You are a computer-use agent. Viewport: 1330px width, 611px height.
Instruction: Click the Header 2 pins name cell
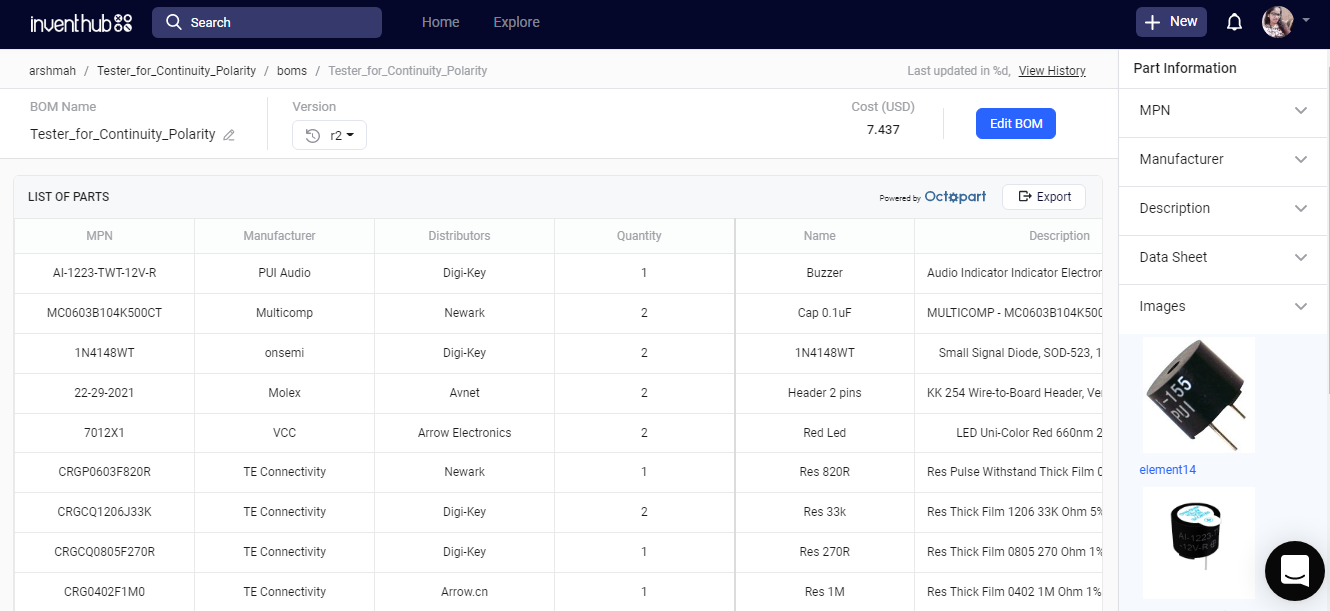click(824, 393)
